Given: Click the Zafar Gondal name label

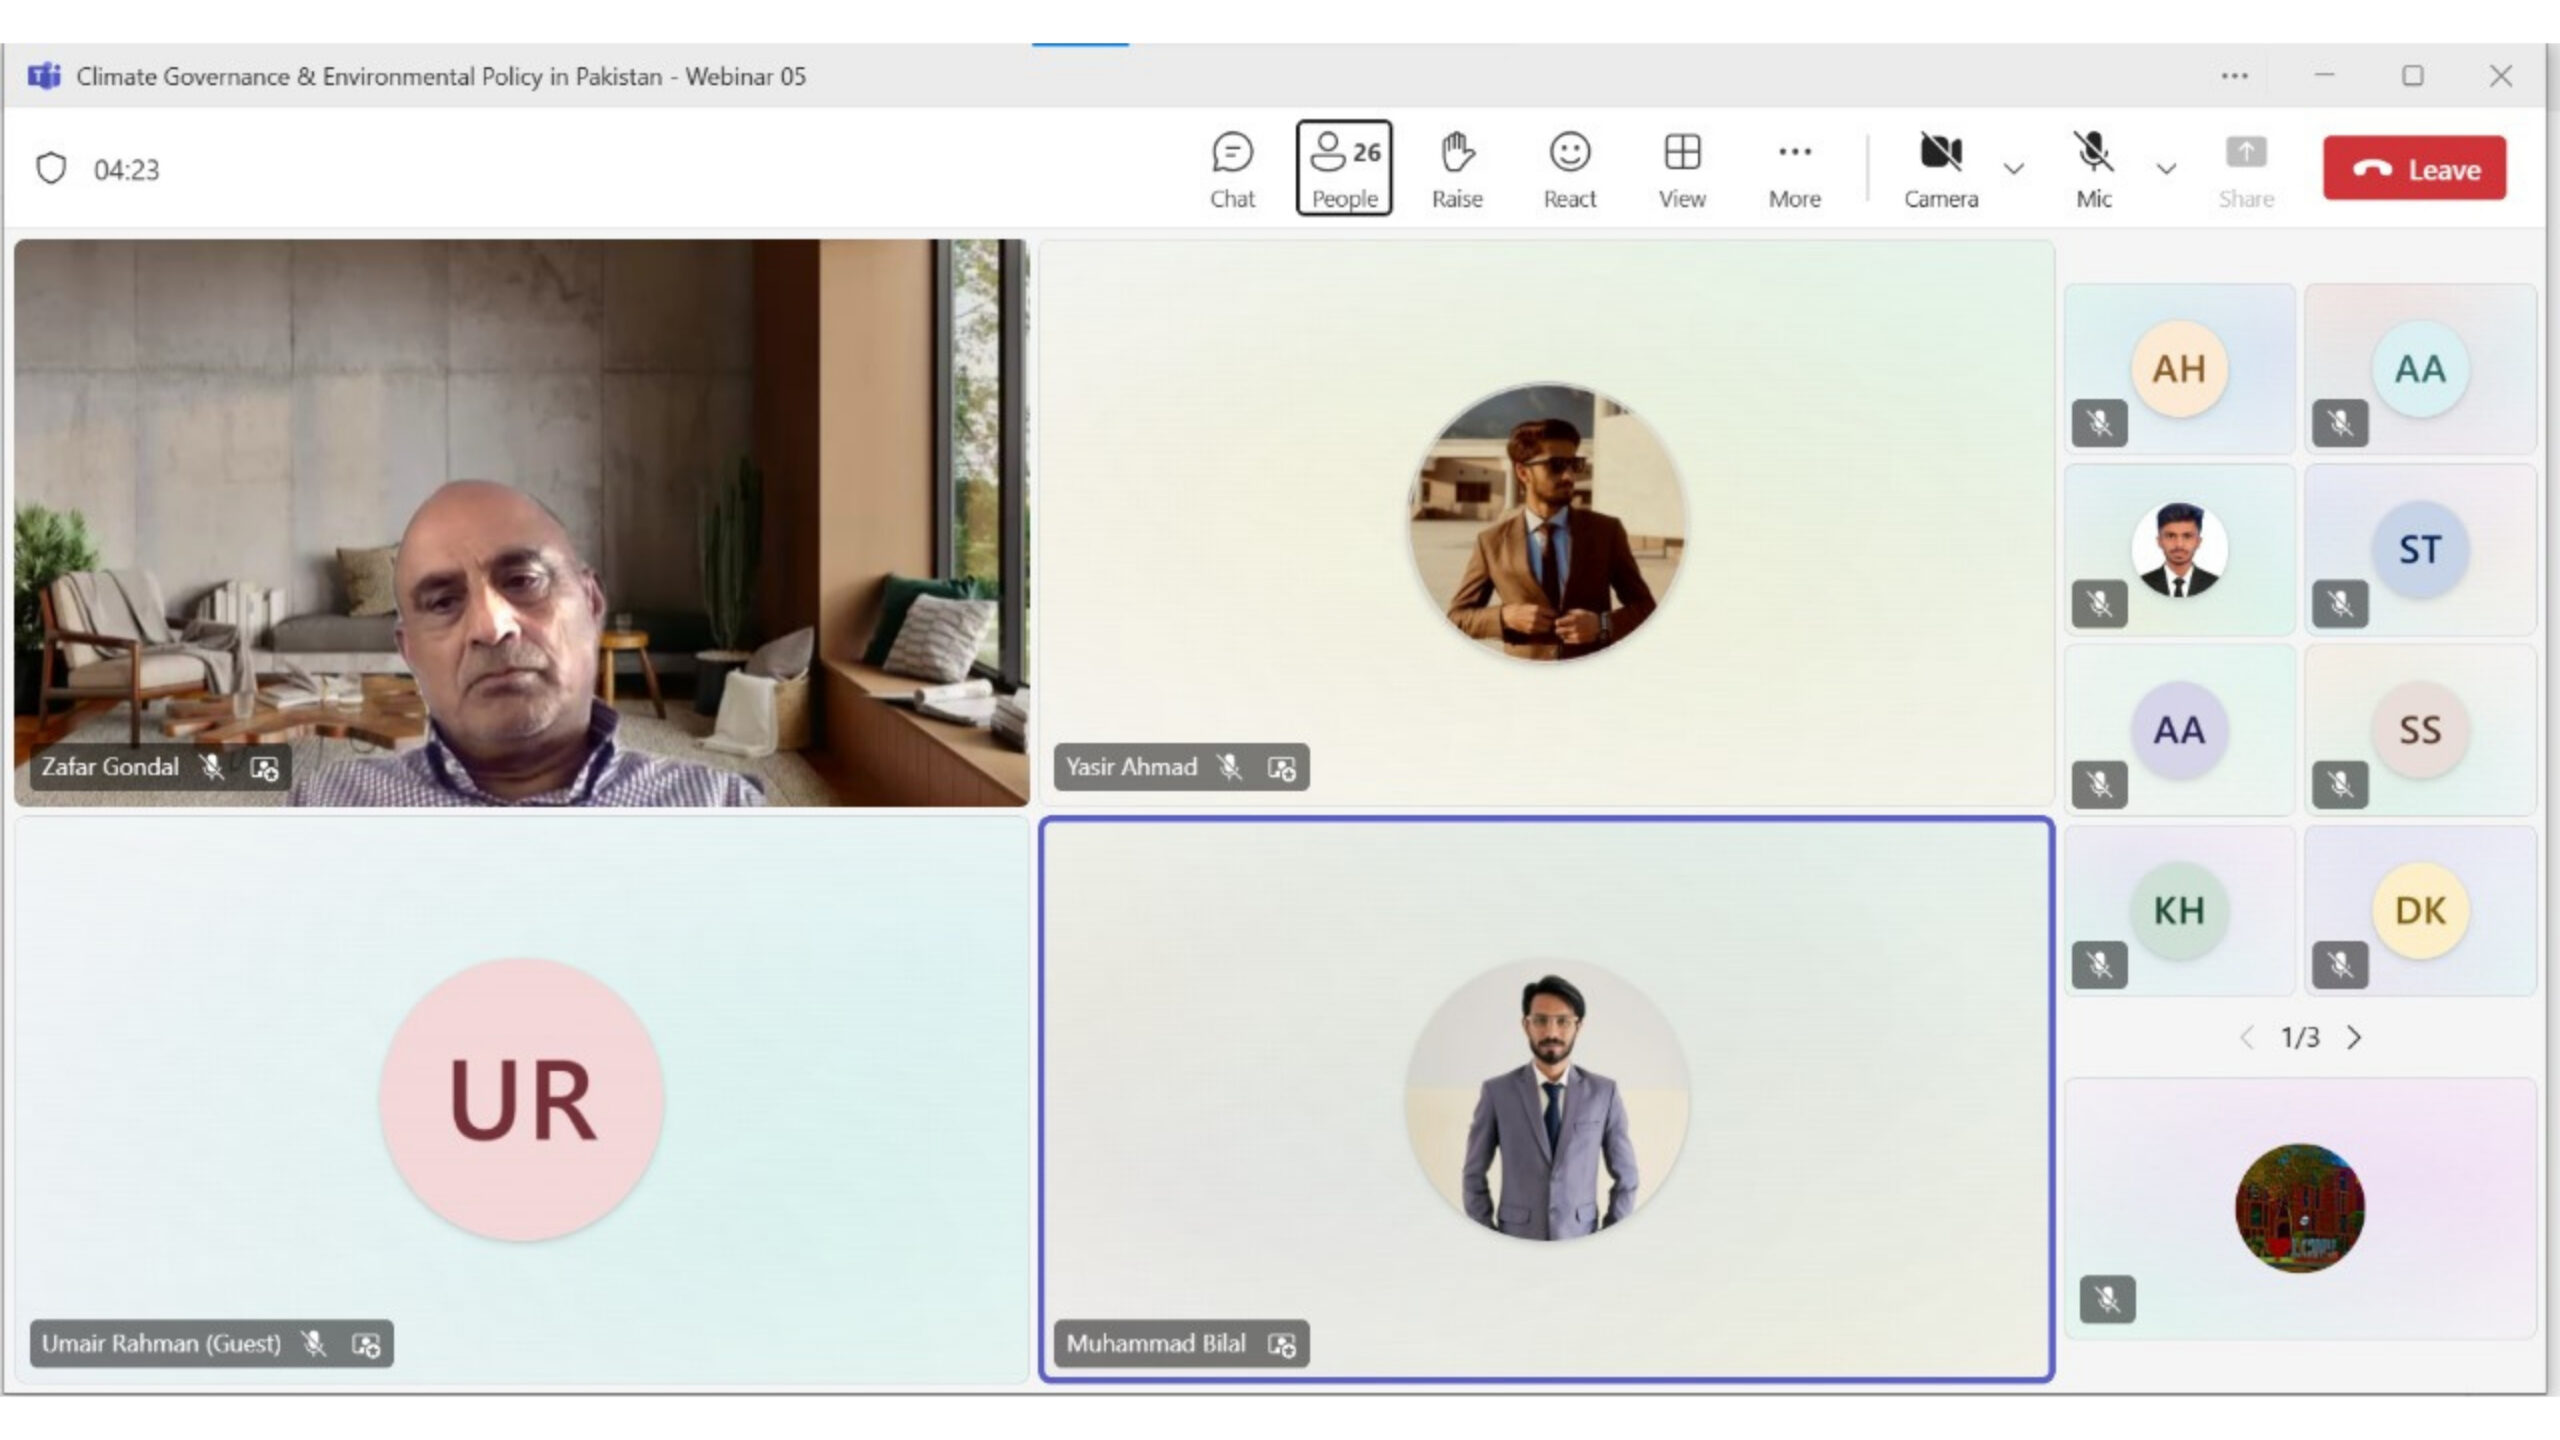Looking at the screenshot, I should tap(110, 767).
